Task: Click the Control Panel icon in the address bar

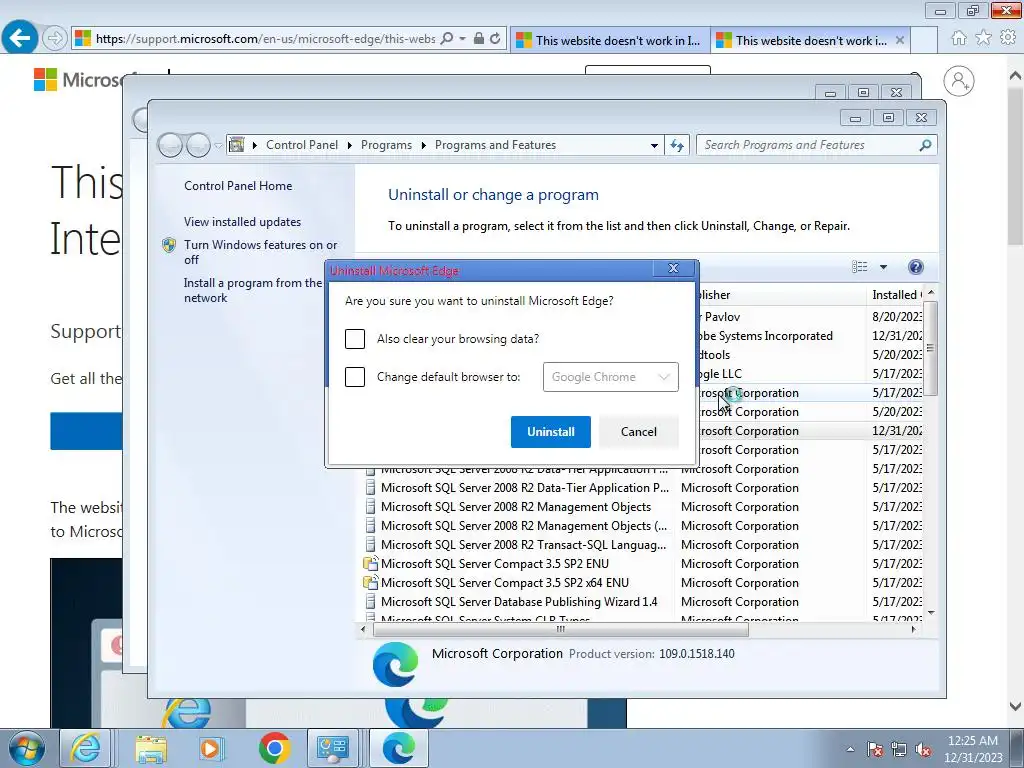Action: (x=236, y=145)
